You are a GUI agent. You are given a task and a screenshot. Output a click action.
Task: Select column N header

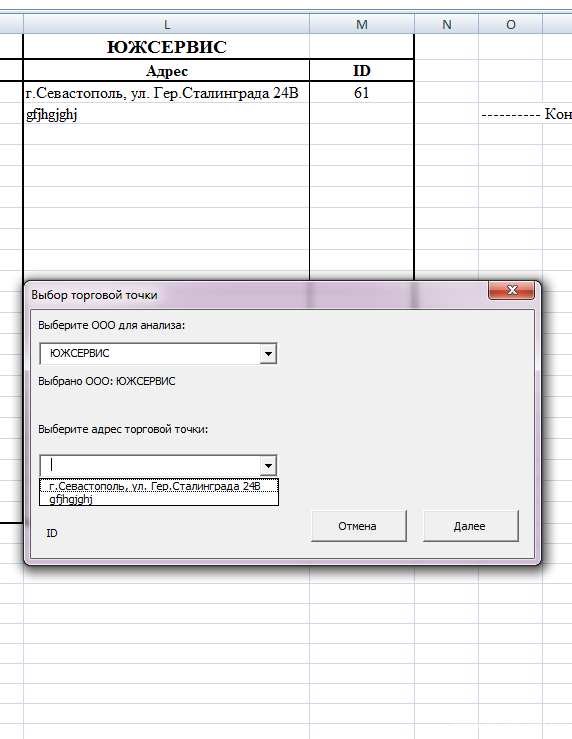[x=447, y=25]
